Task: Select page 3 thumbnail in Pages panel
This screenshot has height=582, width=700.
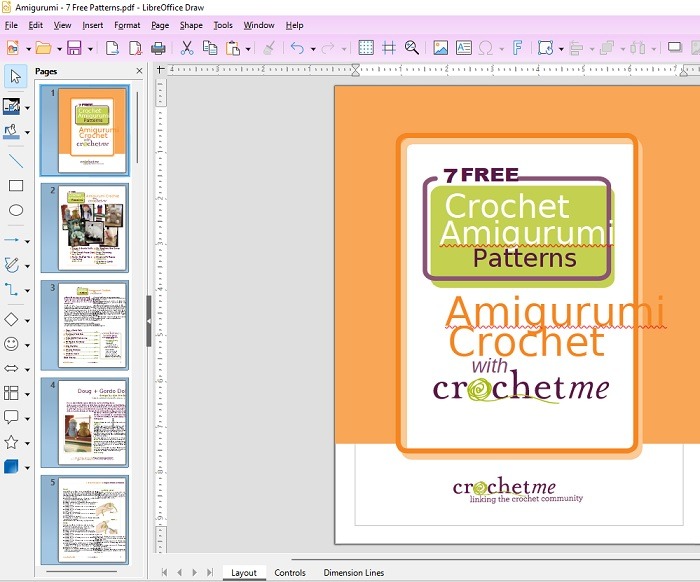Action: pyautogui.click(x=84, y=325)
